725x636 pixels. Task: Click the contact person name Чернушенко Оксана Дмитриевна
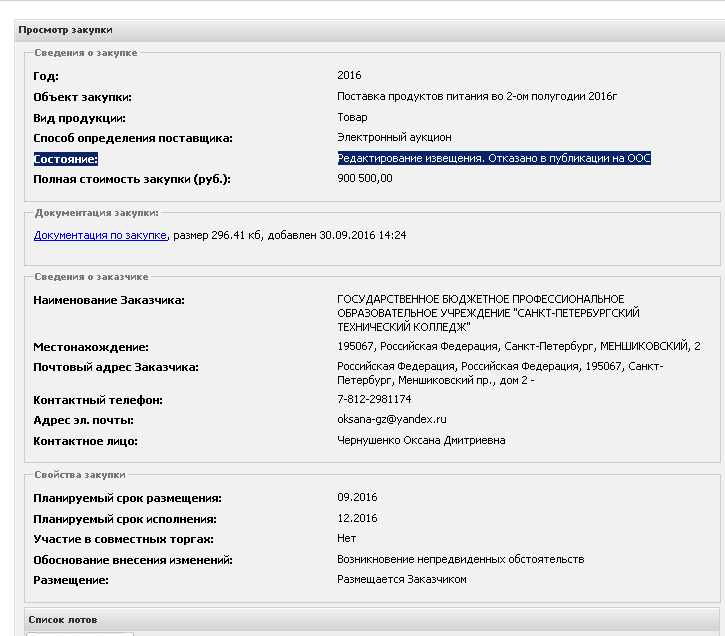[x=421, y=440]
